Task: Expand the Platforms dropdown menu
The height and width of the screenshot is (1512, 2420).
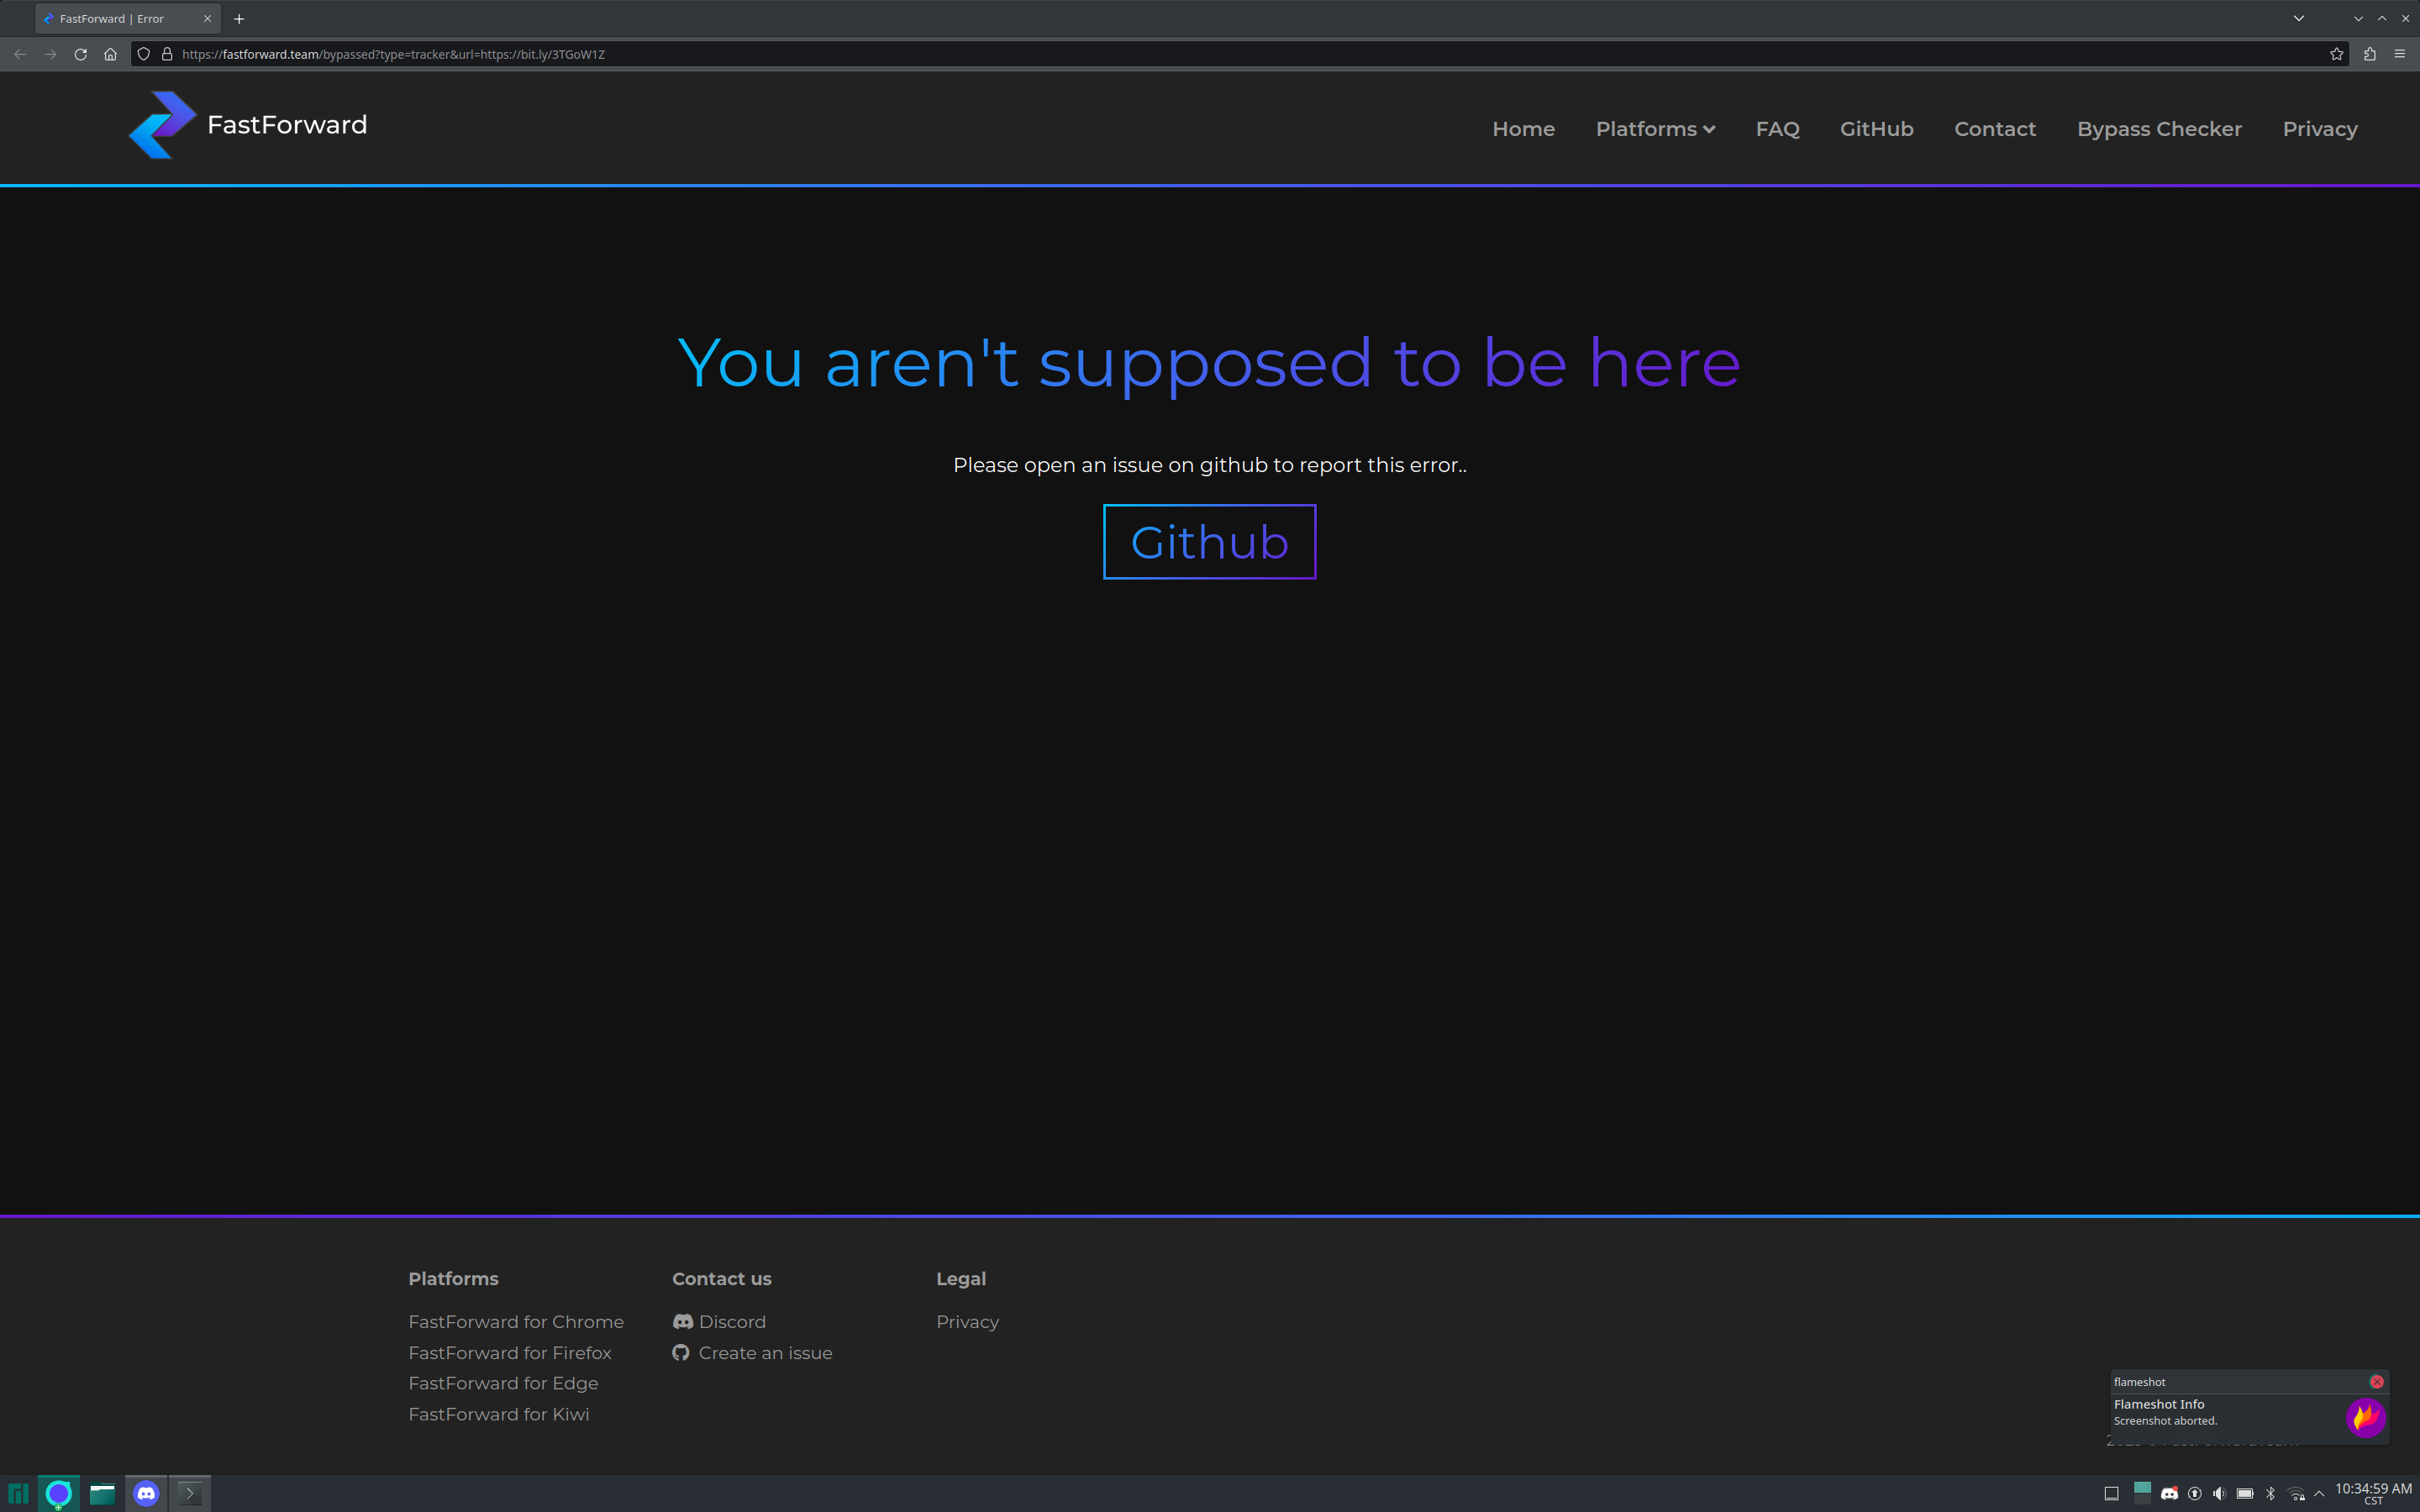Action: tap(1654, 127)
